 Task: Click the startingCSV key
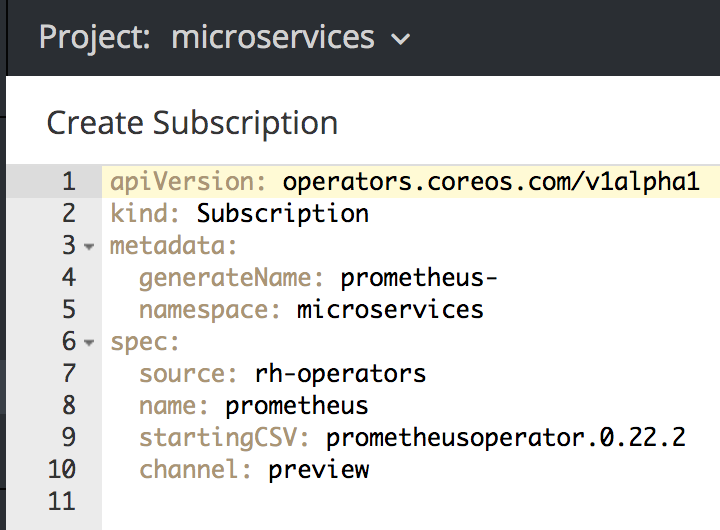click(224, 438)
